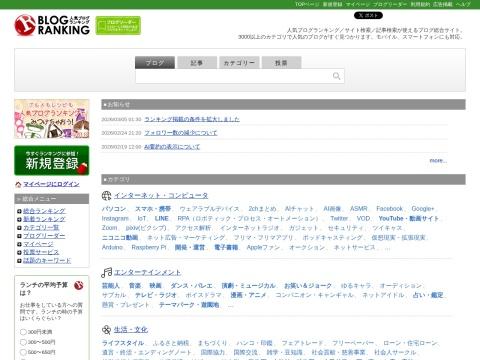Click the red poll icon beside ランチの平均予算
The width and height of the screenshot is (480, 360).
[x=79, y=285]
